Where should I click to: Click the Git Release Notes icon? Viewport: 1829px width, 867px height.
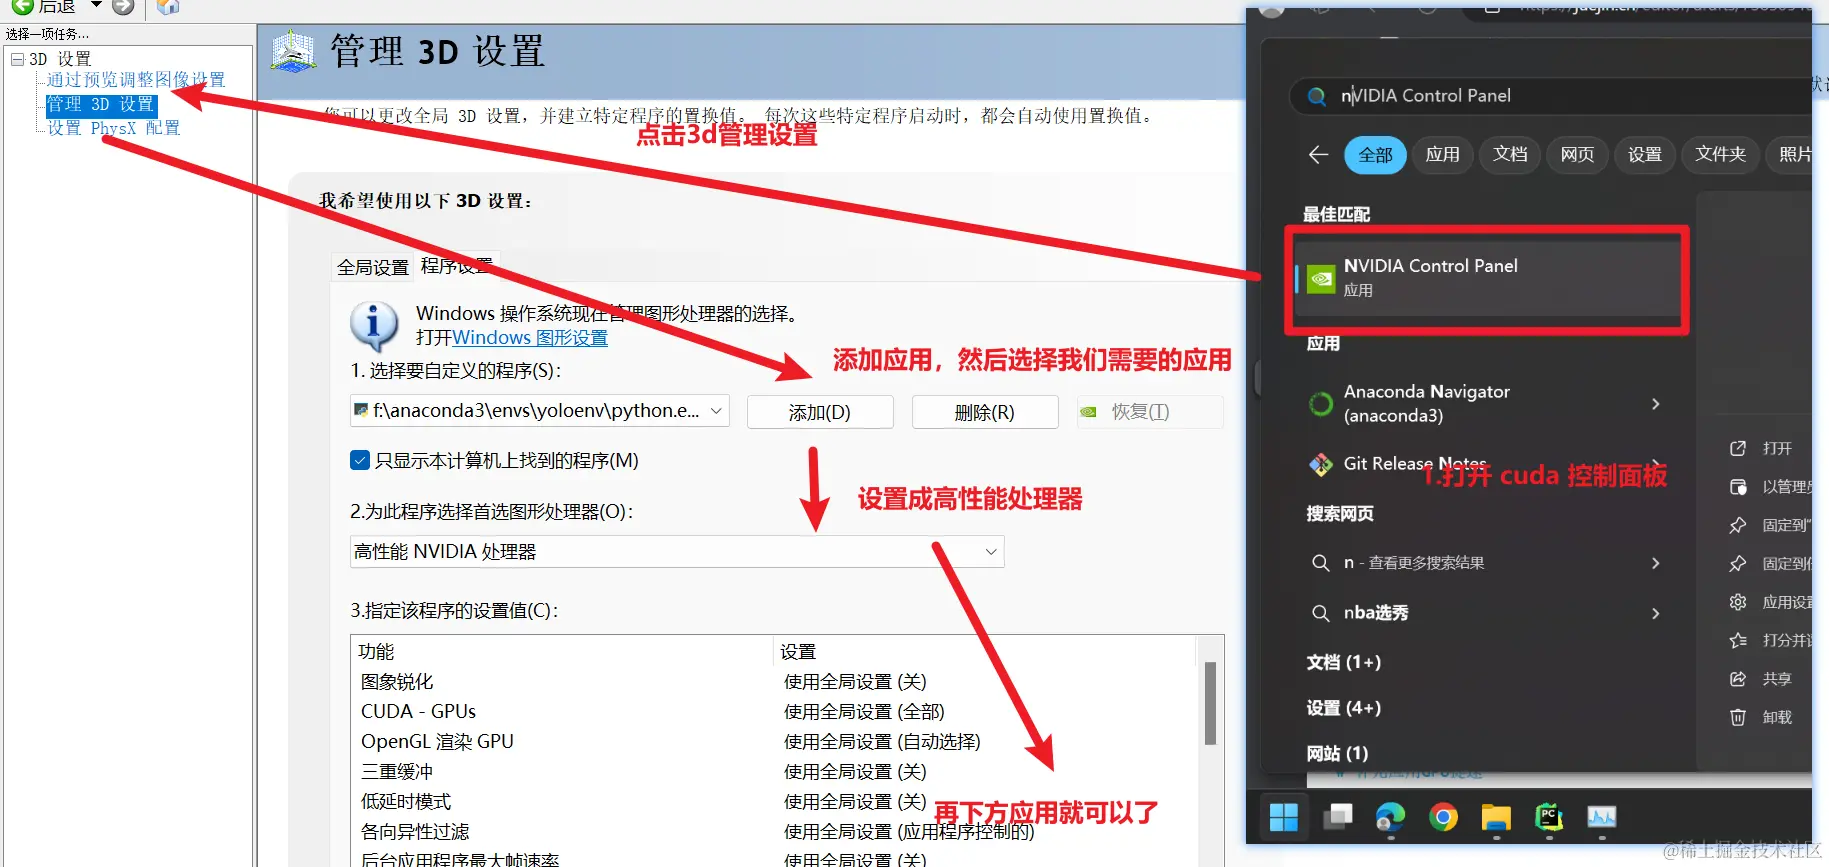(x=1321, y=464)
